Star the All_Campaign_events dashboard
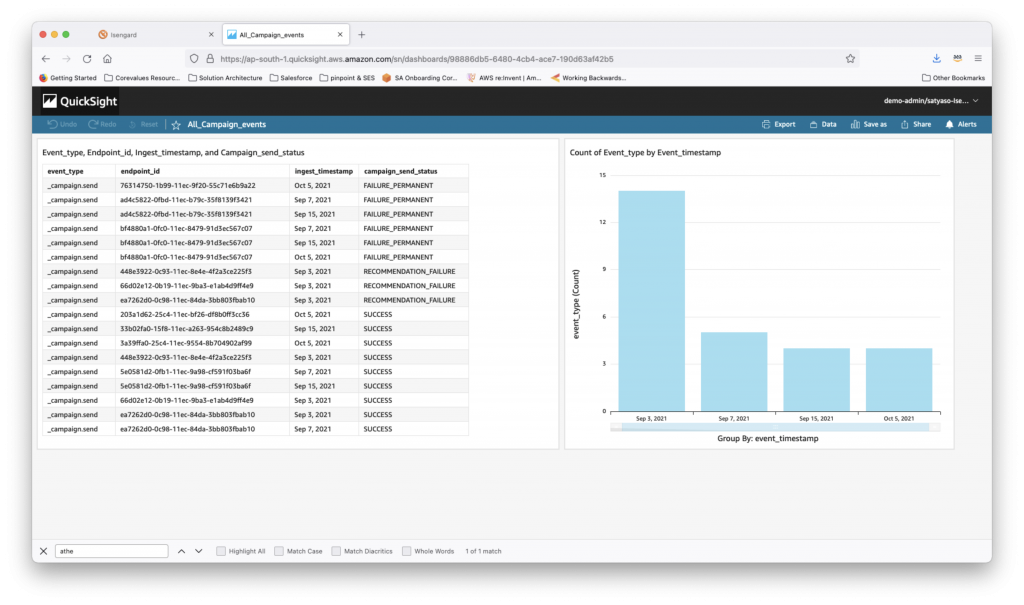Screen dimensions: 1024x605 176,125
